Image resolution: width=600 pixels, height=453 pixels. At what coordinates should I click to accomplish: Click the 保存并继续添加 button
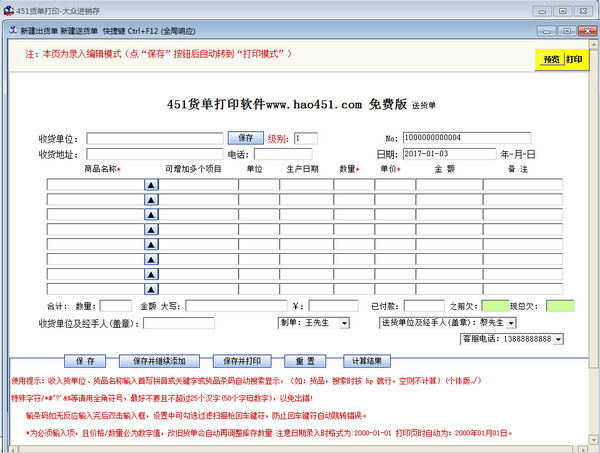(x=158, y=361)
